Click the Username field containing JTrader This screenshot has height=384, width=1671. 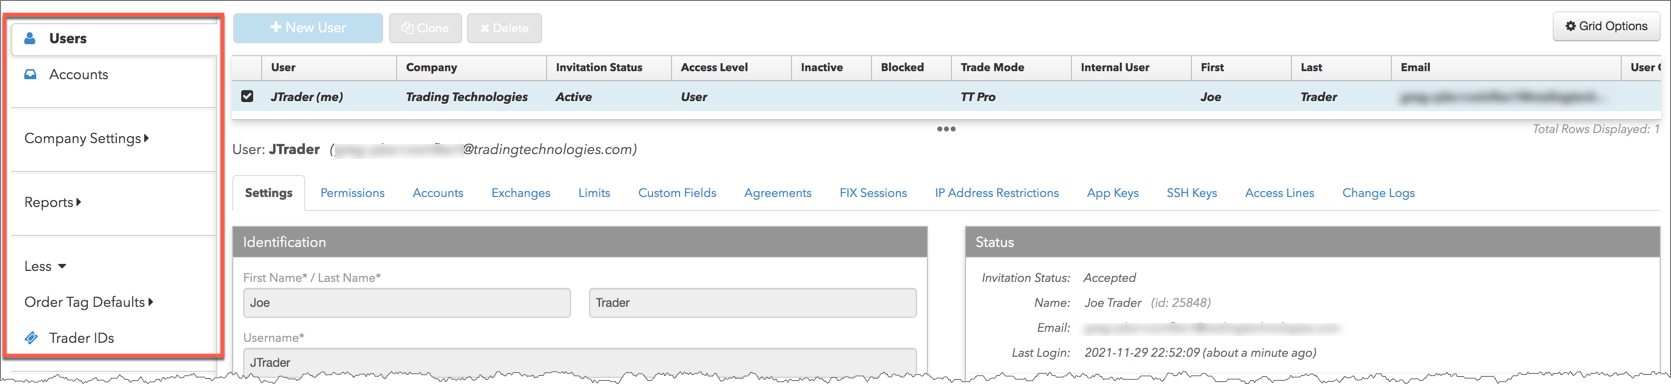tap(580, 362)
